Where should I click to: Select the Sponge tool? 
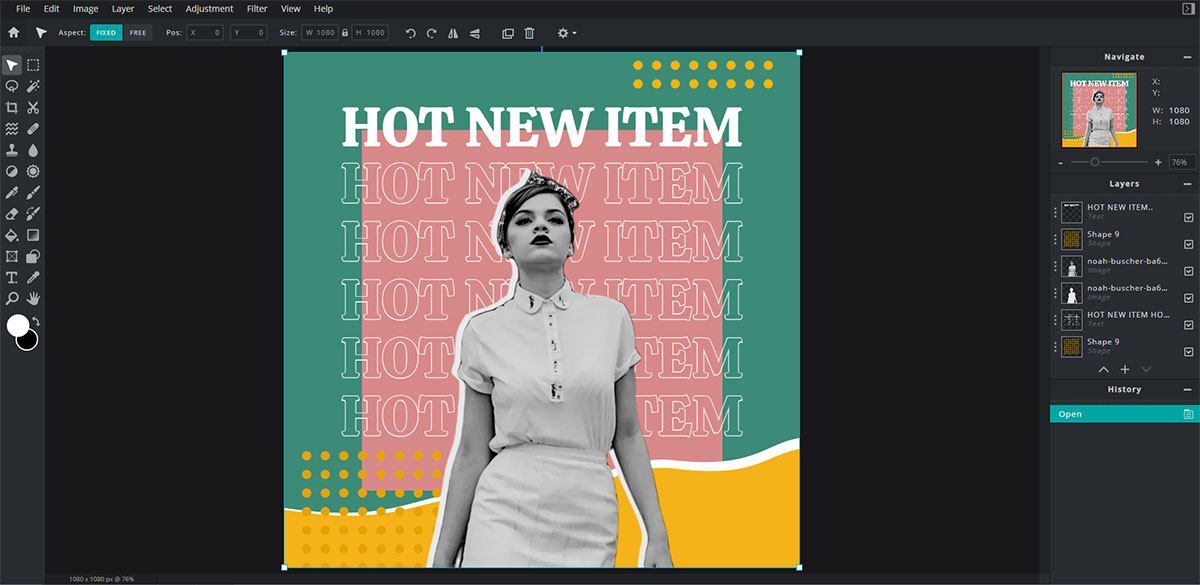33,171
